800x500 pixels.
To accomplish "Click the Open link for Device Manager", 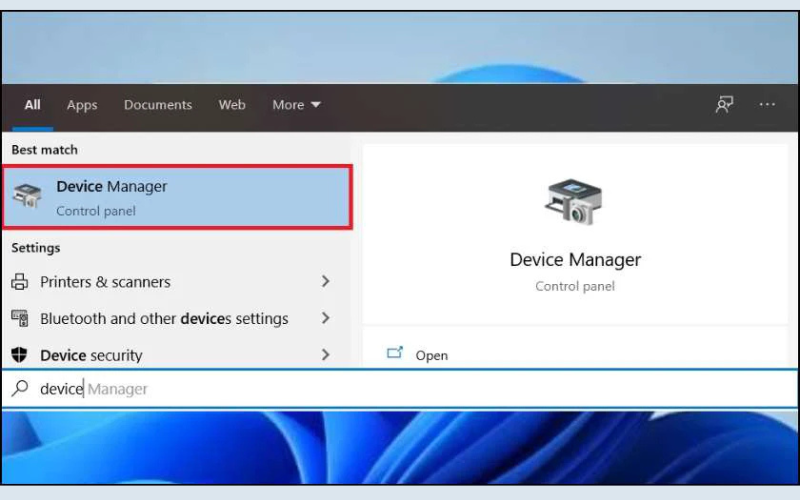I will coord(431,355).
